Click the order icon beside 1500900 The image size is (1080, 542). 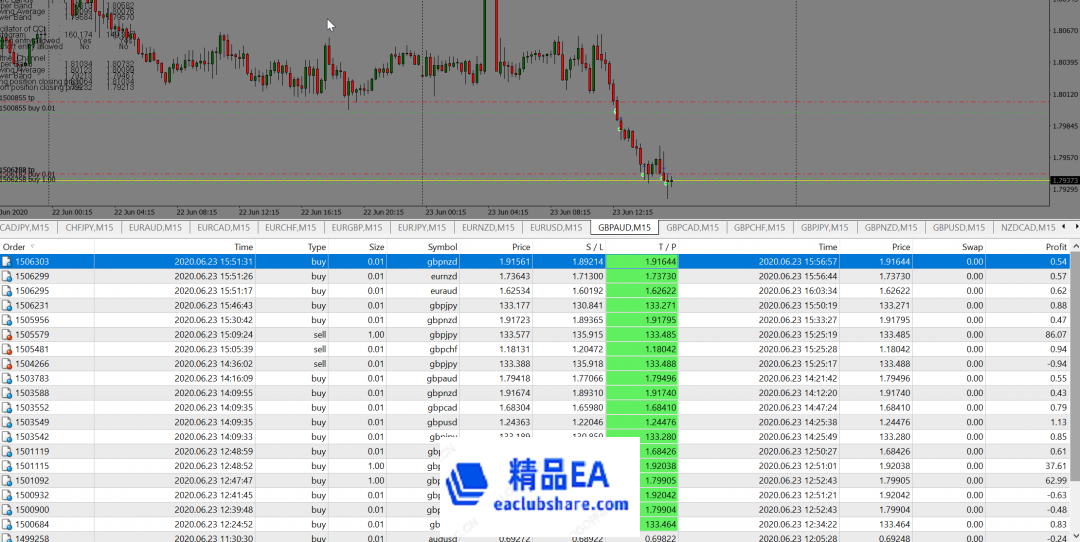tap(7, 510)
